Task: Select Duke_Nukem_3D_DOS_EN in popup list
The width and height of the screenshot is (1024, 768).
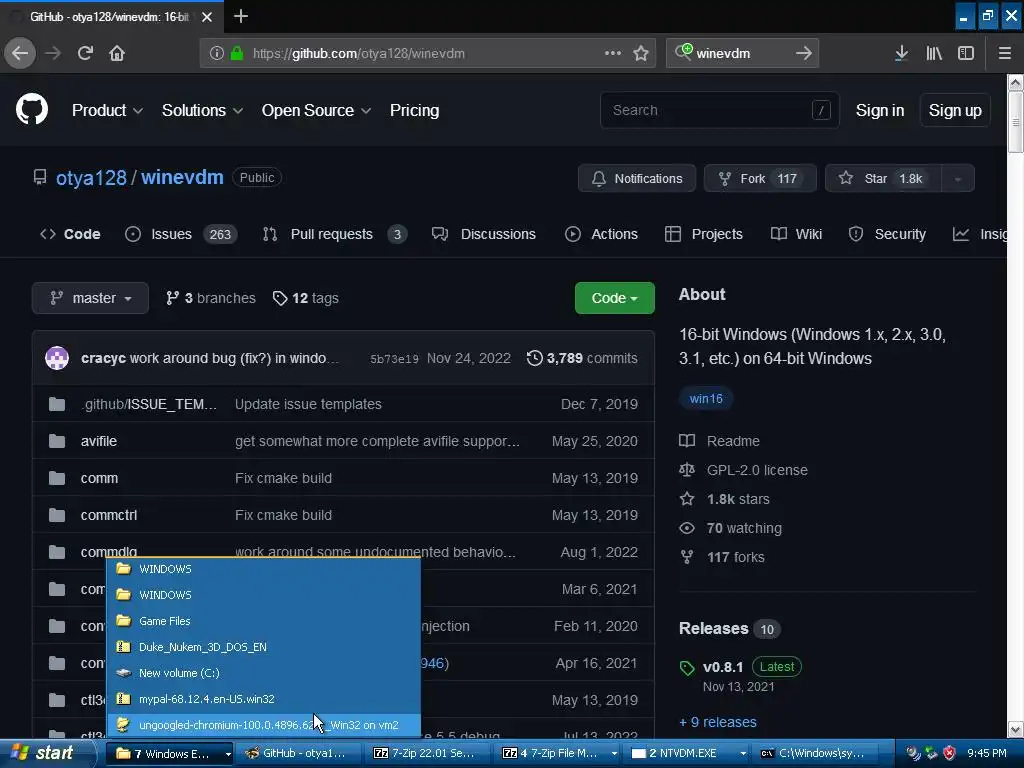Action: click(x=264, y=647)
